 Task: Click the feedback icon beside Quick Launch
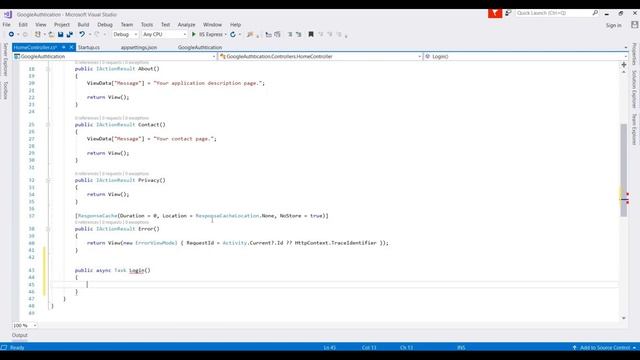(x=508, y=13)
